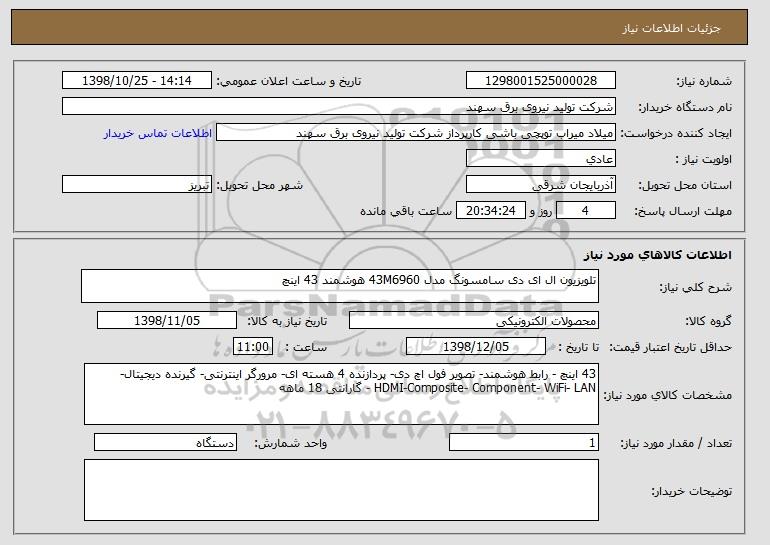
Task: Click the label شماره نیاز
Action: pyautogui.click(x=704, y=82)
